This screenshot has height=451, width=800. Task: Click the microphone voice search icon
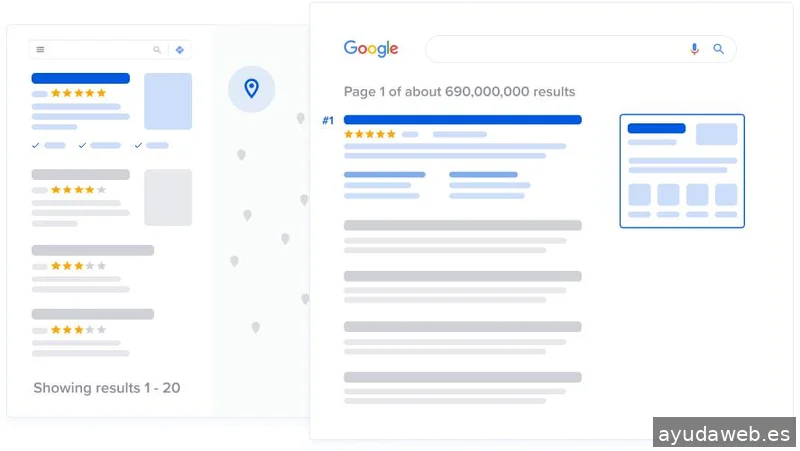click(x=694, y=49)
